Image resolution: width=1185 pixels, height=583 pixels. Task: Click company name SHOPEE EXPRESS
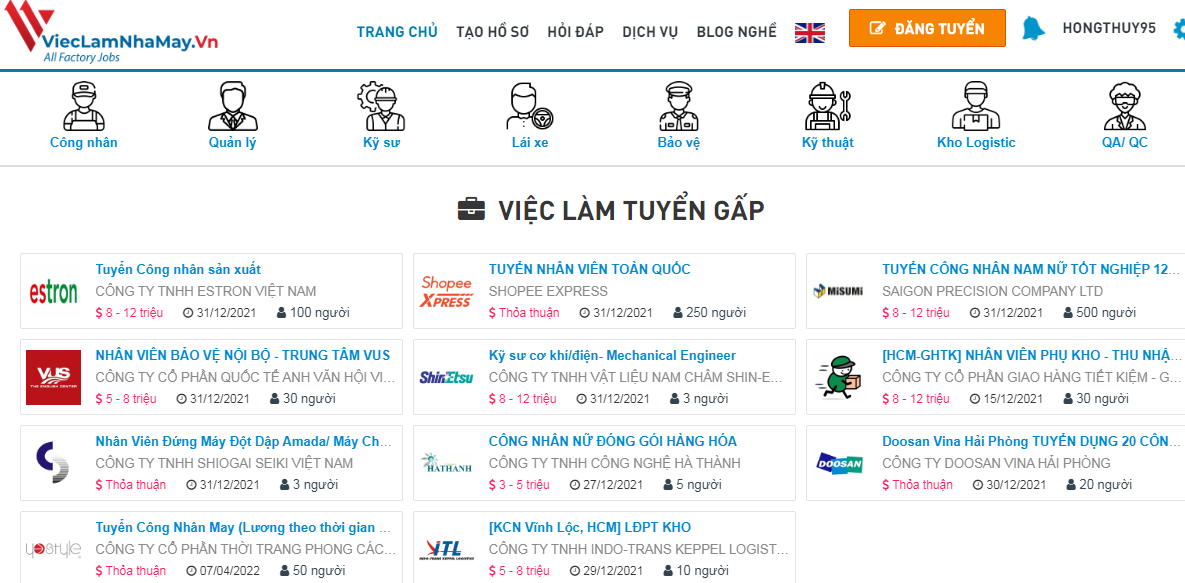(x=548, y=291)
